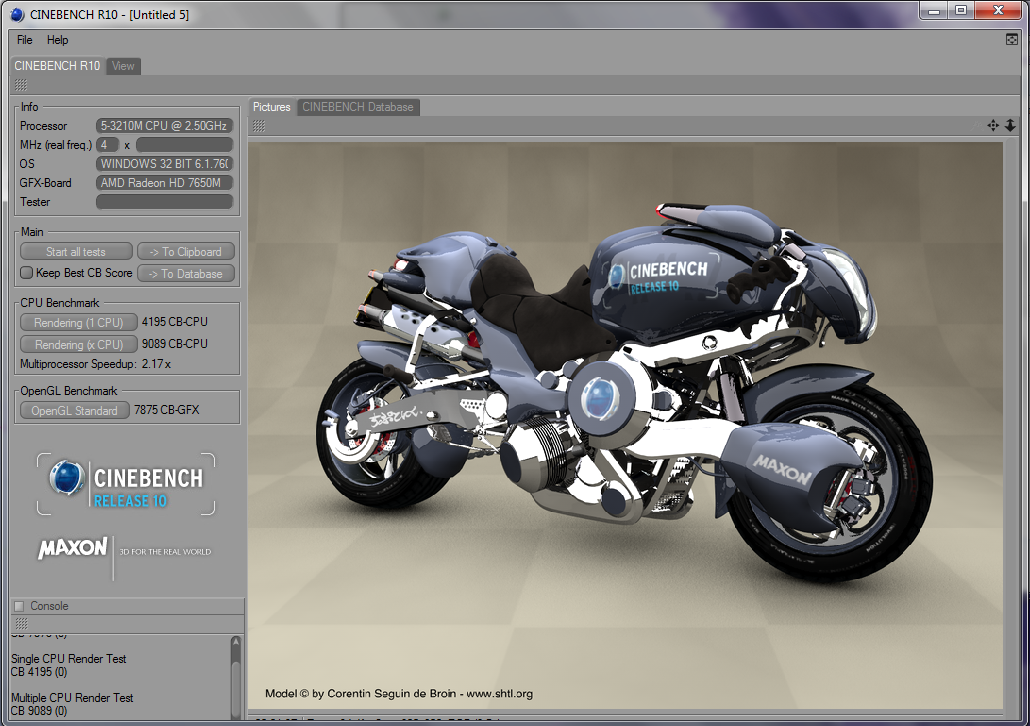
Task: Switch to the View tab
Action: coord(123,66)
